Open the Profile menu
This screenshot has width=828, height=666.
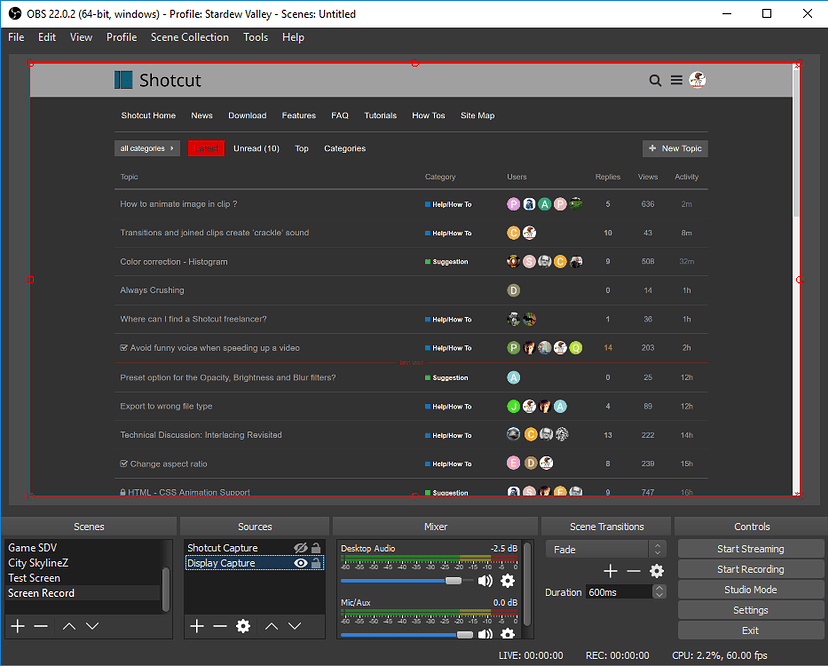(121, 37)
